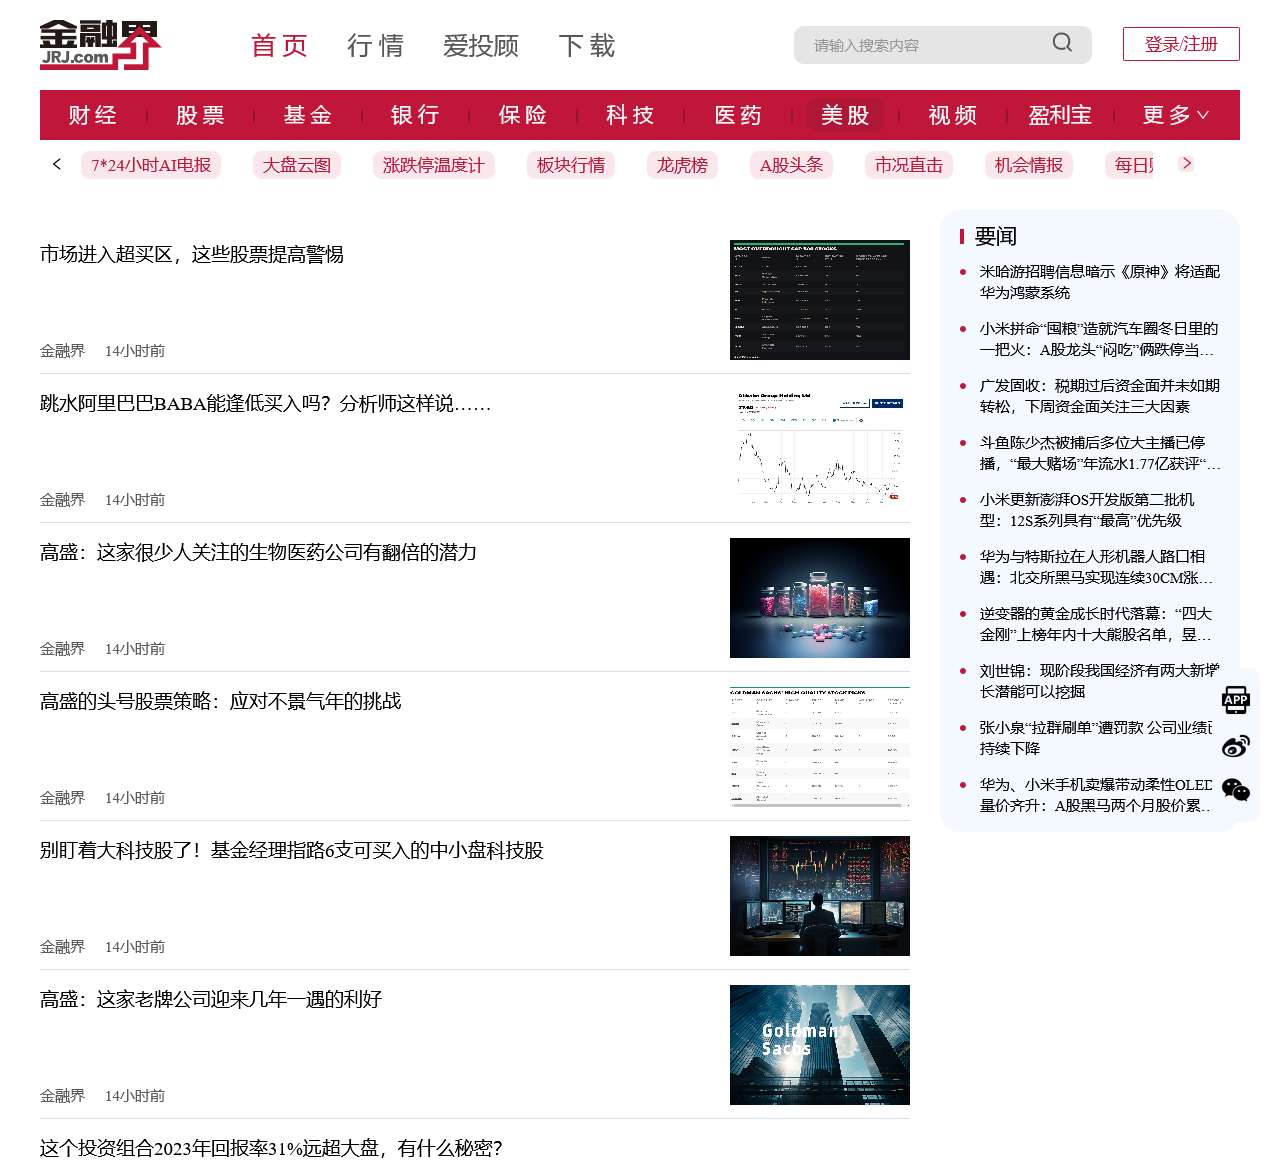This screenshot has height=1167, width=1280.
Task: Open the 下载 tab
Action: click(x=587, y=46)
